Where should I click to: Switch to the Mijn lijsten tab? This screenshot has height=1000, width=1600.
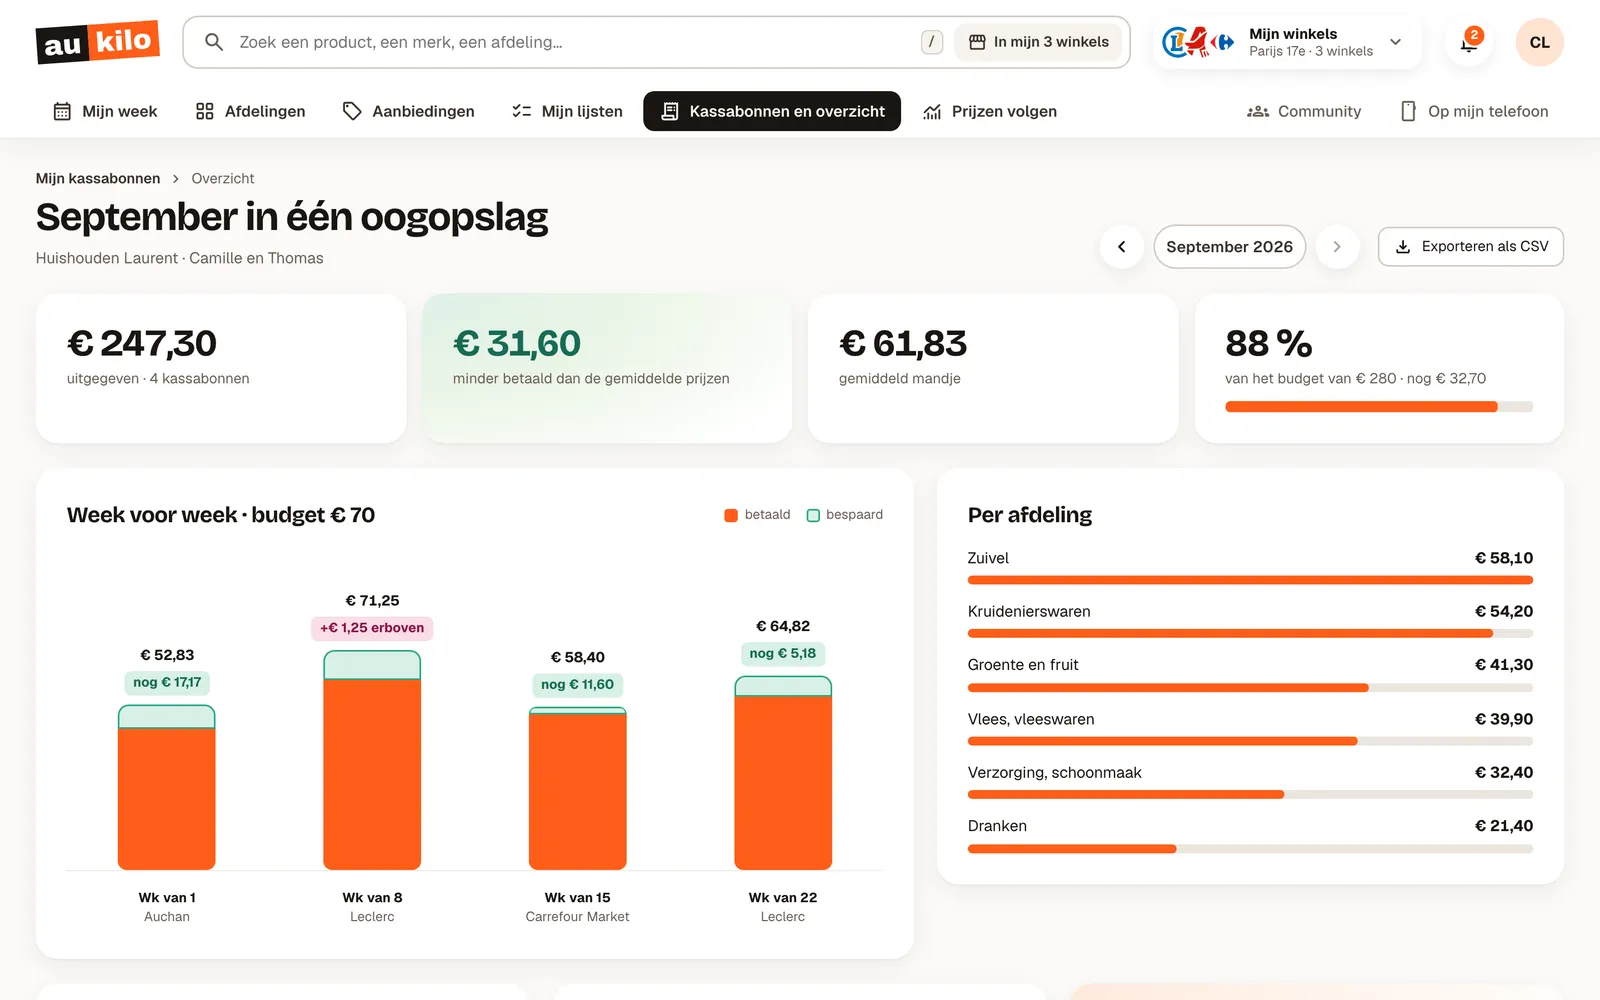point(567,111)
